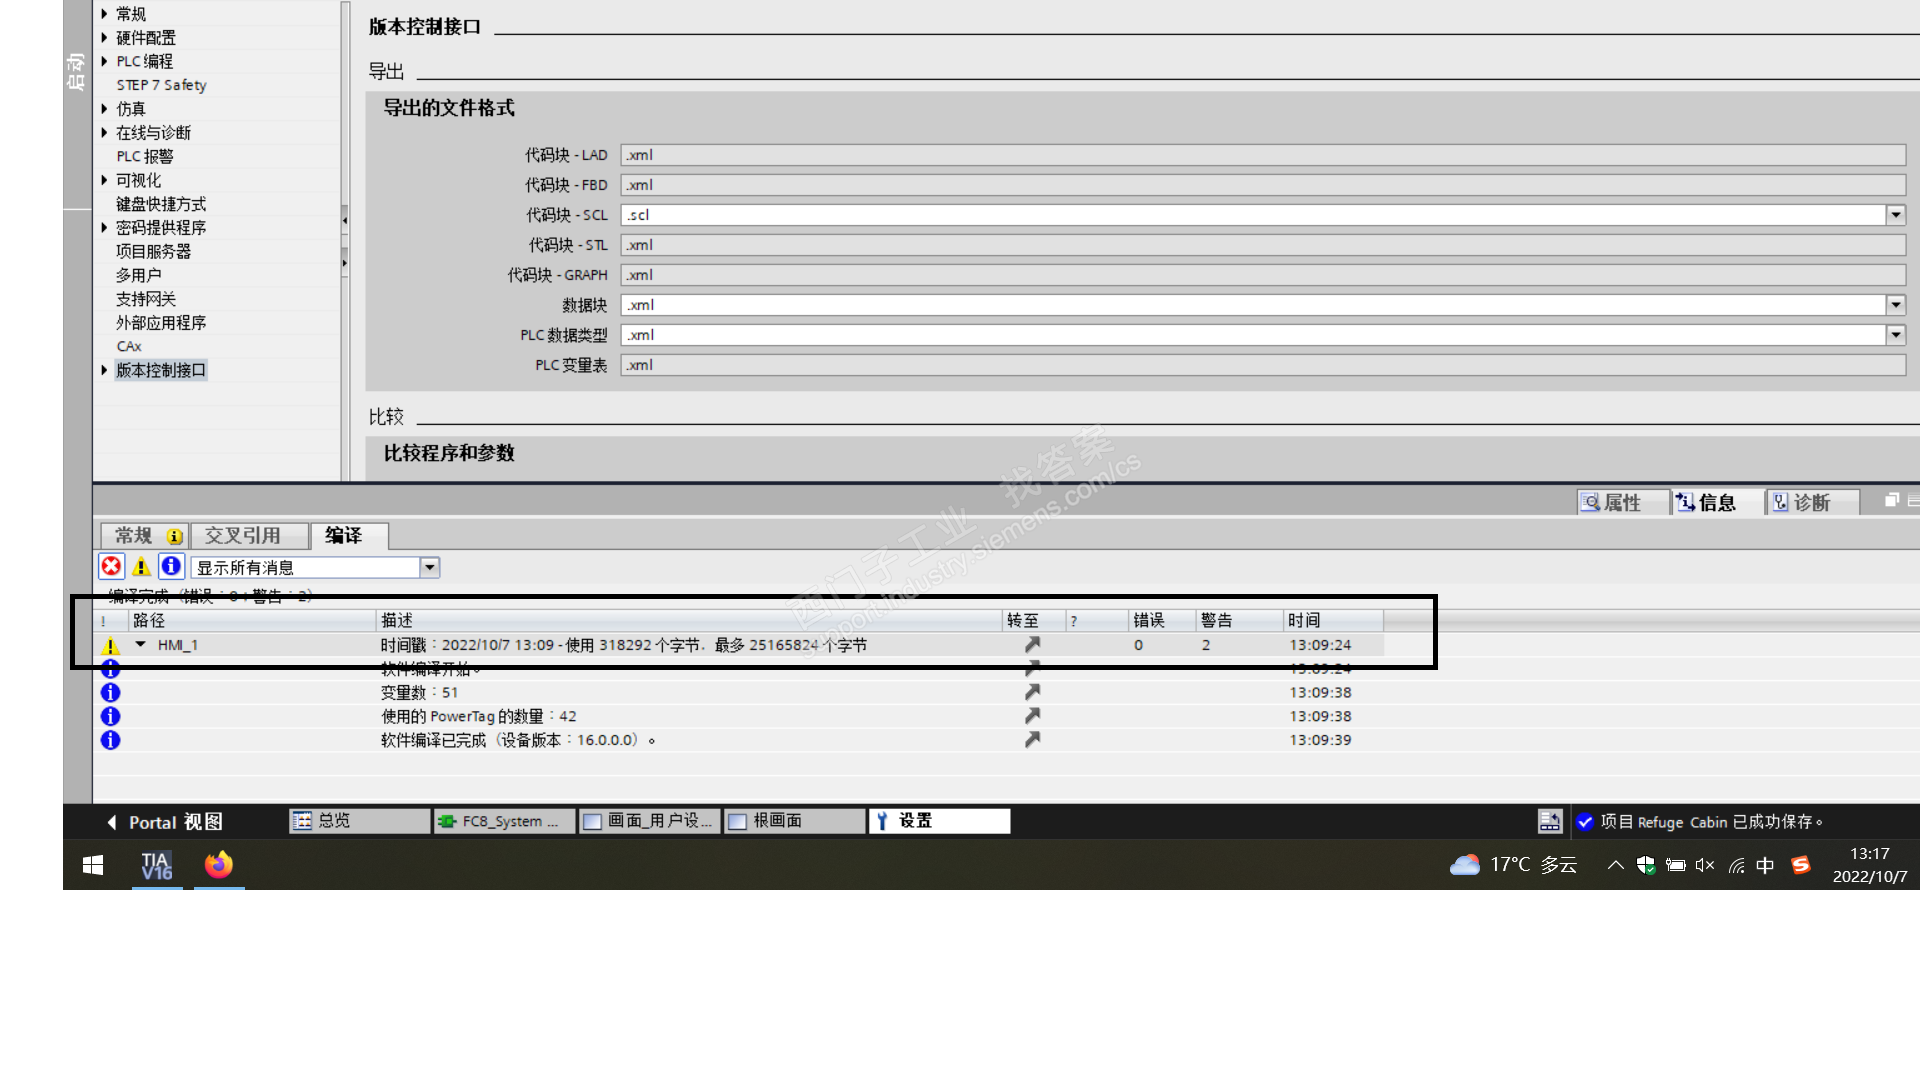Toggle the errors filter icon
Screen dimensions: 1920x1080
pos(111,567)
